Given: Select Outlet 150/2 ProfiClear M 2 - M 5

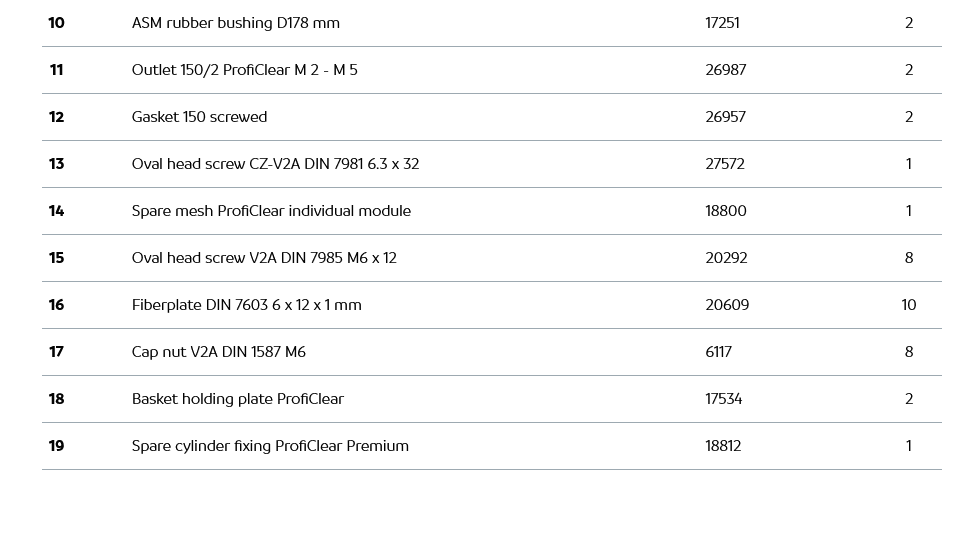Looking at the screenshot, I should point(245,70).
